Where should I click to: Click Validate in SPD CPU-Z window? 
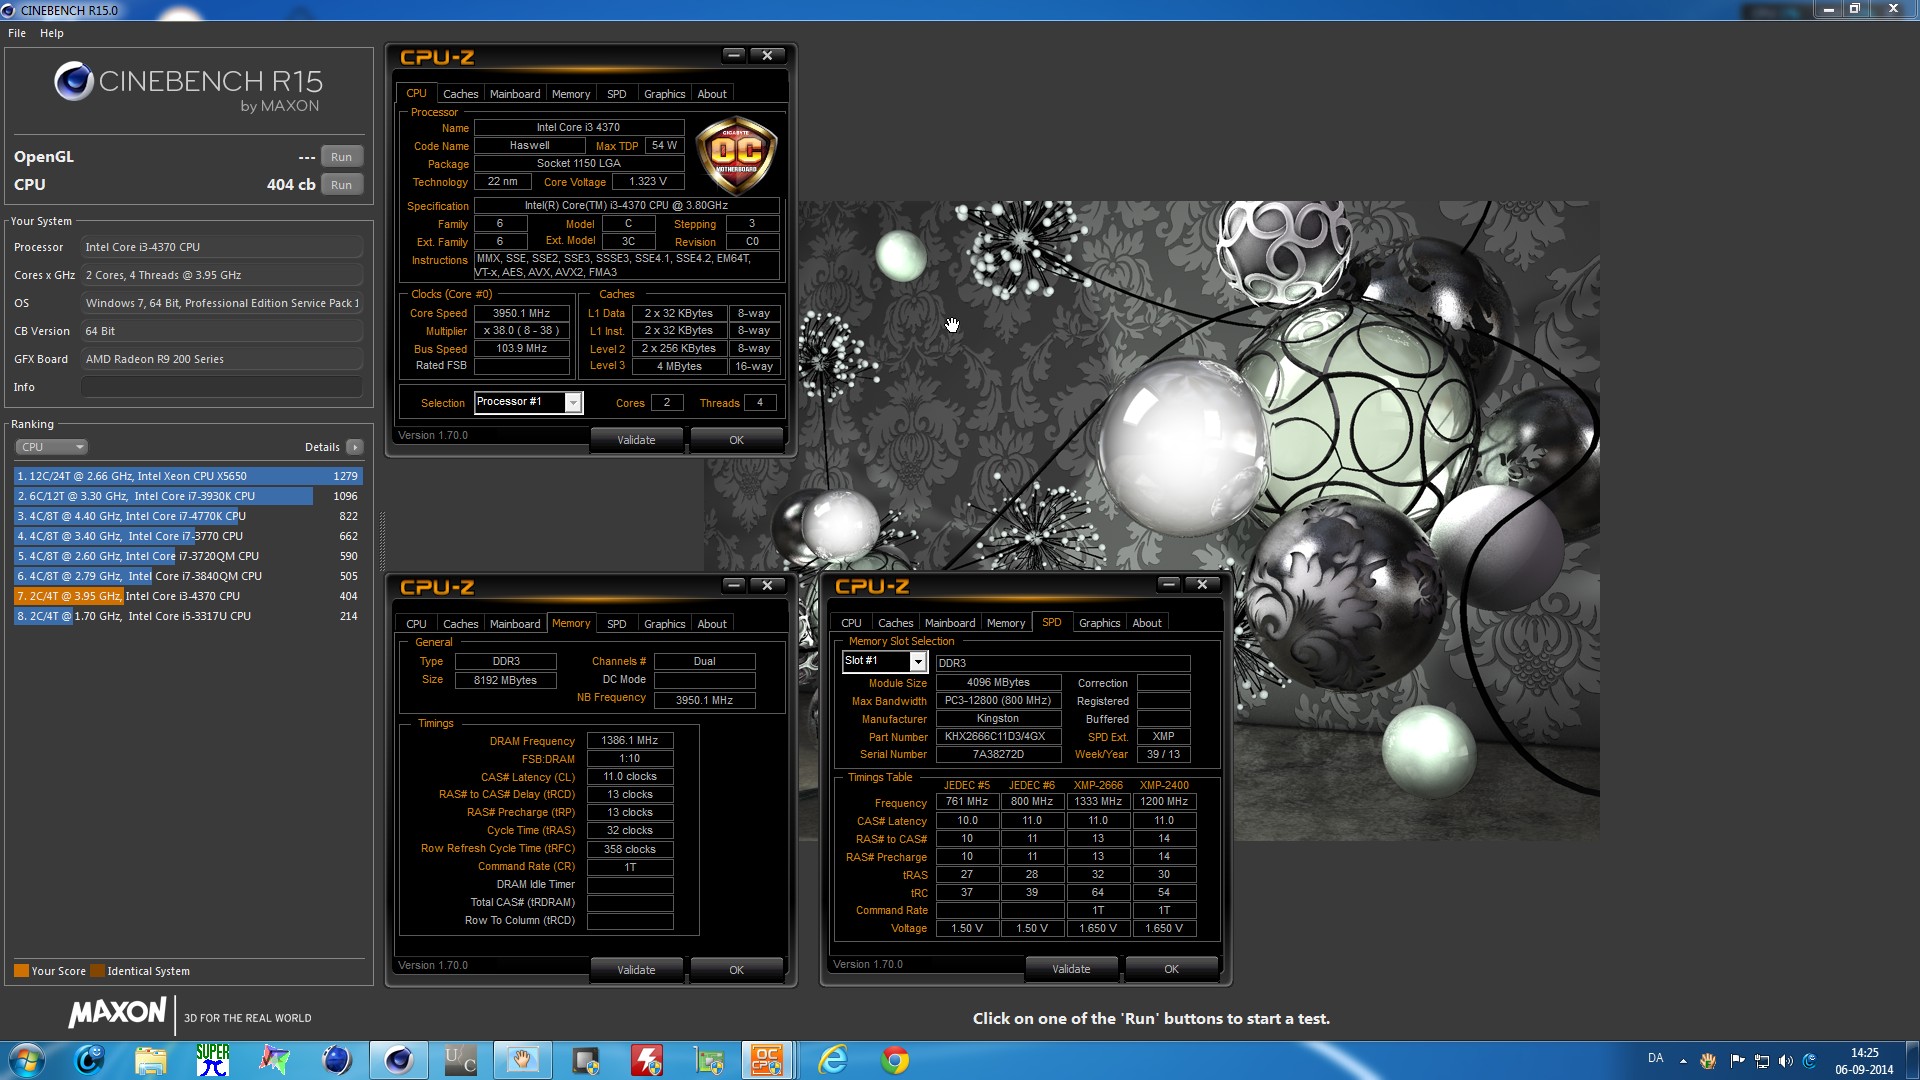point(1071,969)
